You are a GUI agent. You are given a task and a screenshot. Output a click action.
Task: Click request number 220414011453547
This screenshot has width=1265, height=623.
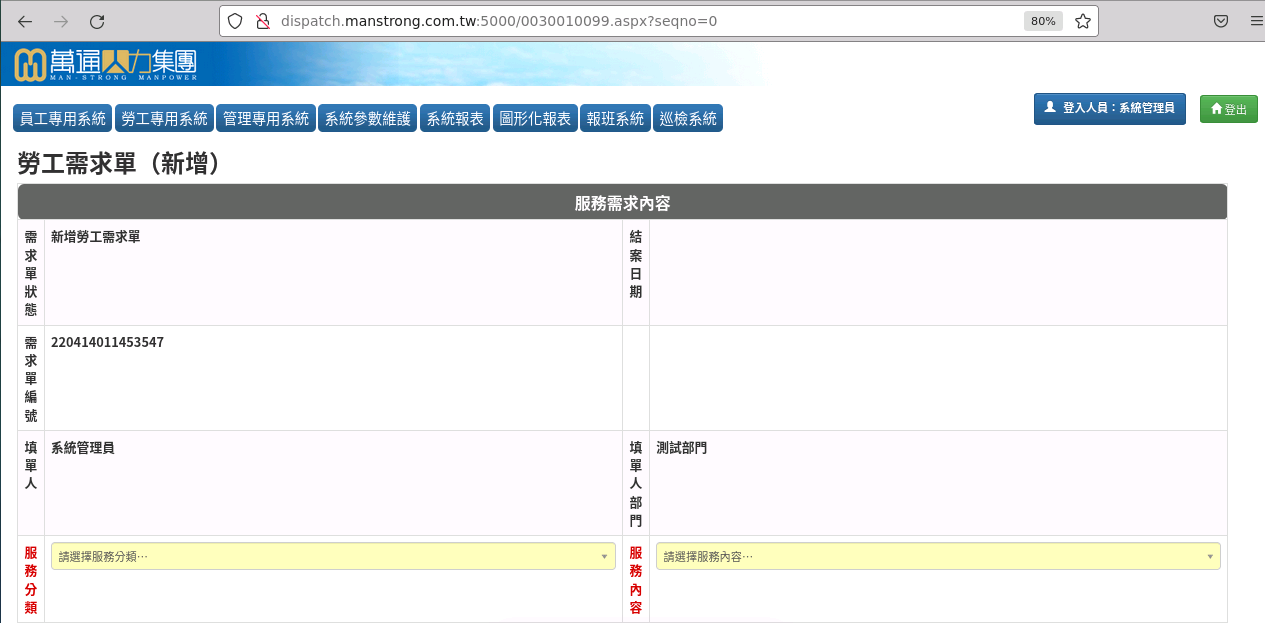pyautogui.click(x=107, y=342)
